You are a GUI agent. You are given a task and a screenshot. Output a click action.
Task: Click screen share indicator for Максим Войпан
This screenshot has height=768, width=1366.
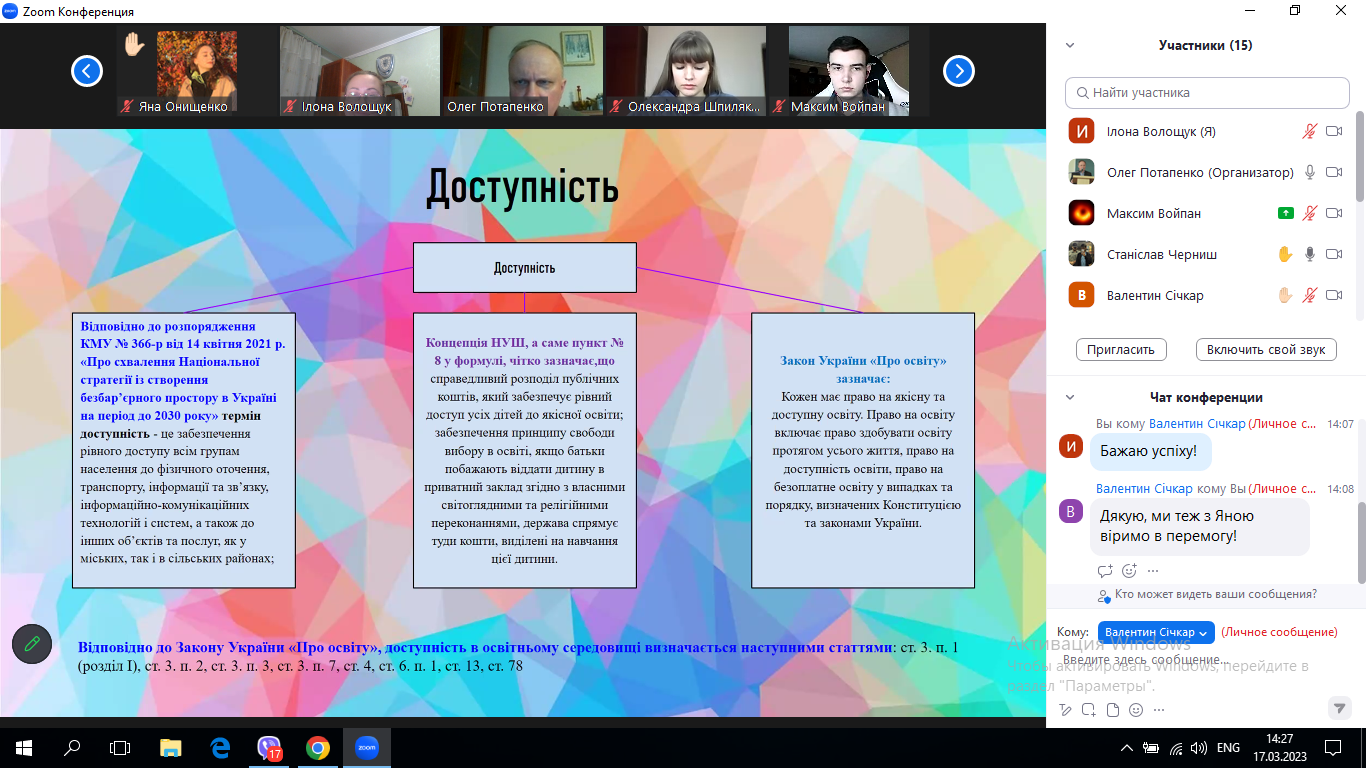click(x=1285, y=213)
